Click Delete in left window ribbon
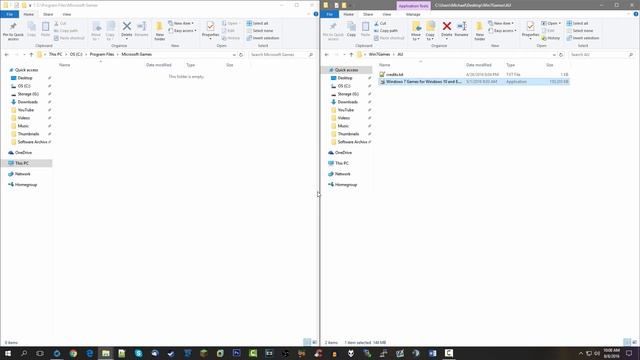 click(x=127, y=30)
